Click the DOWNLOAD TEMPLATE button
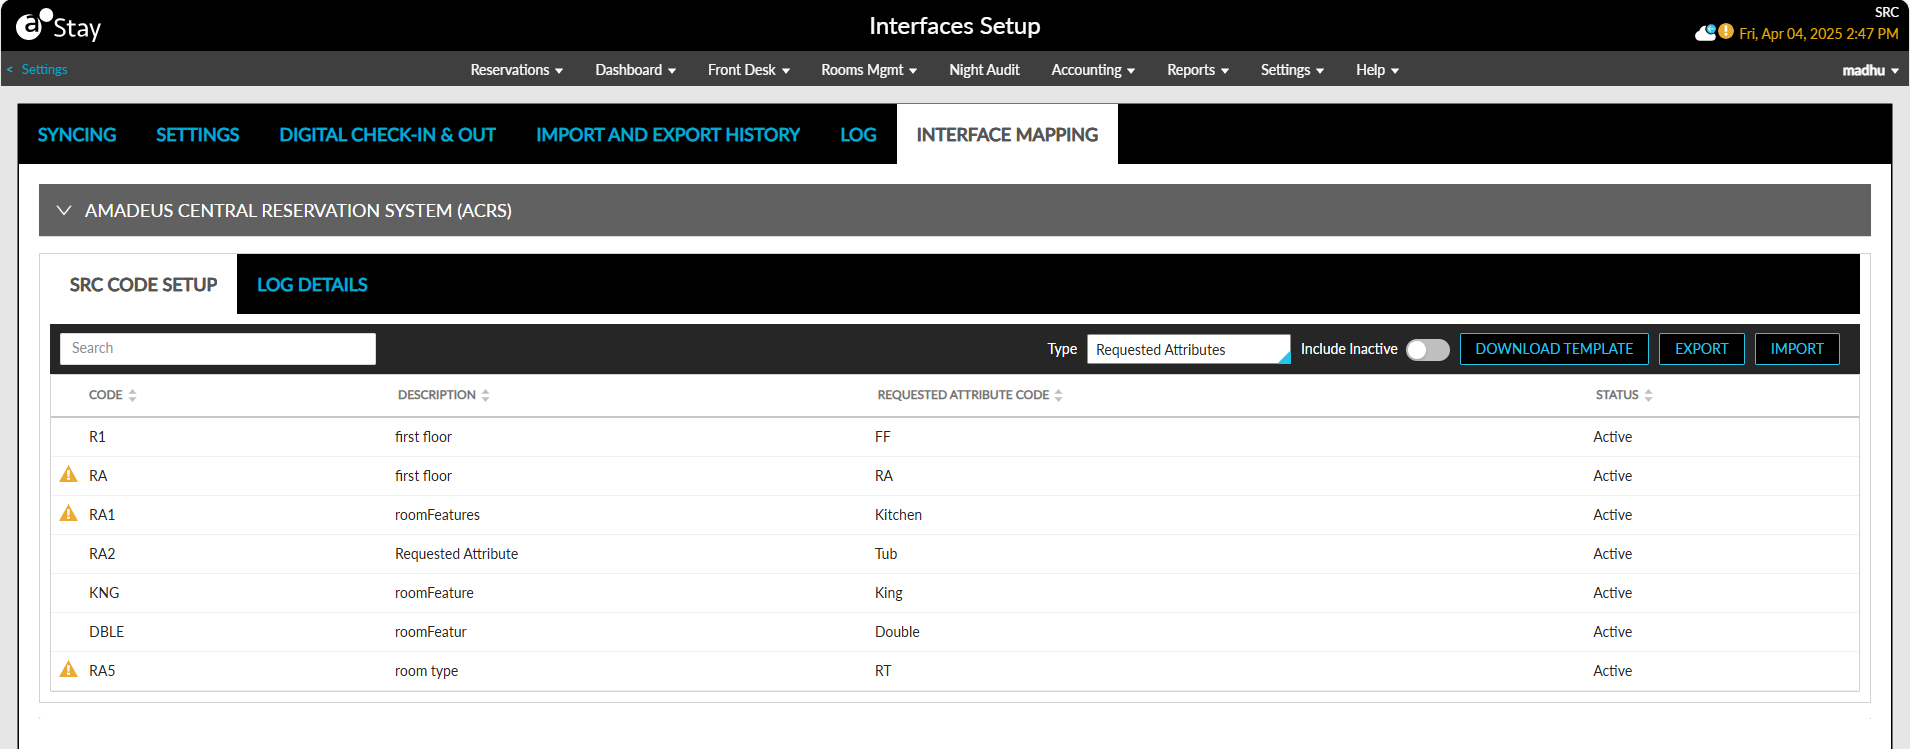 [1554, 349]
